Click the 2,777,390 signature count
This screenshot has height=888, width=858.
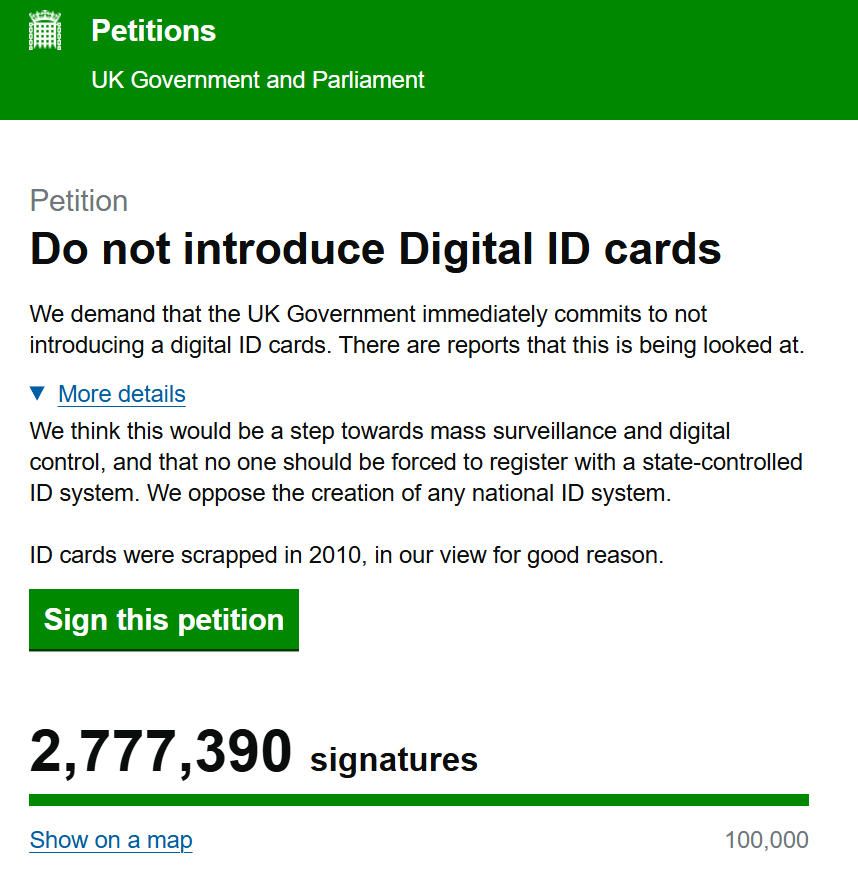pos(161,753)
